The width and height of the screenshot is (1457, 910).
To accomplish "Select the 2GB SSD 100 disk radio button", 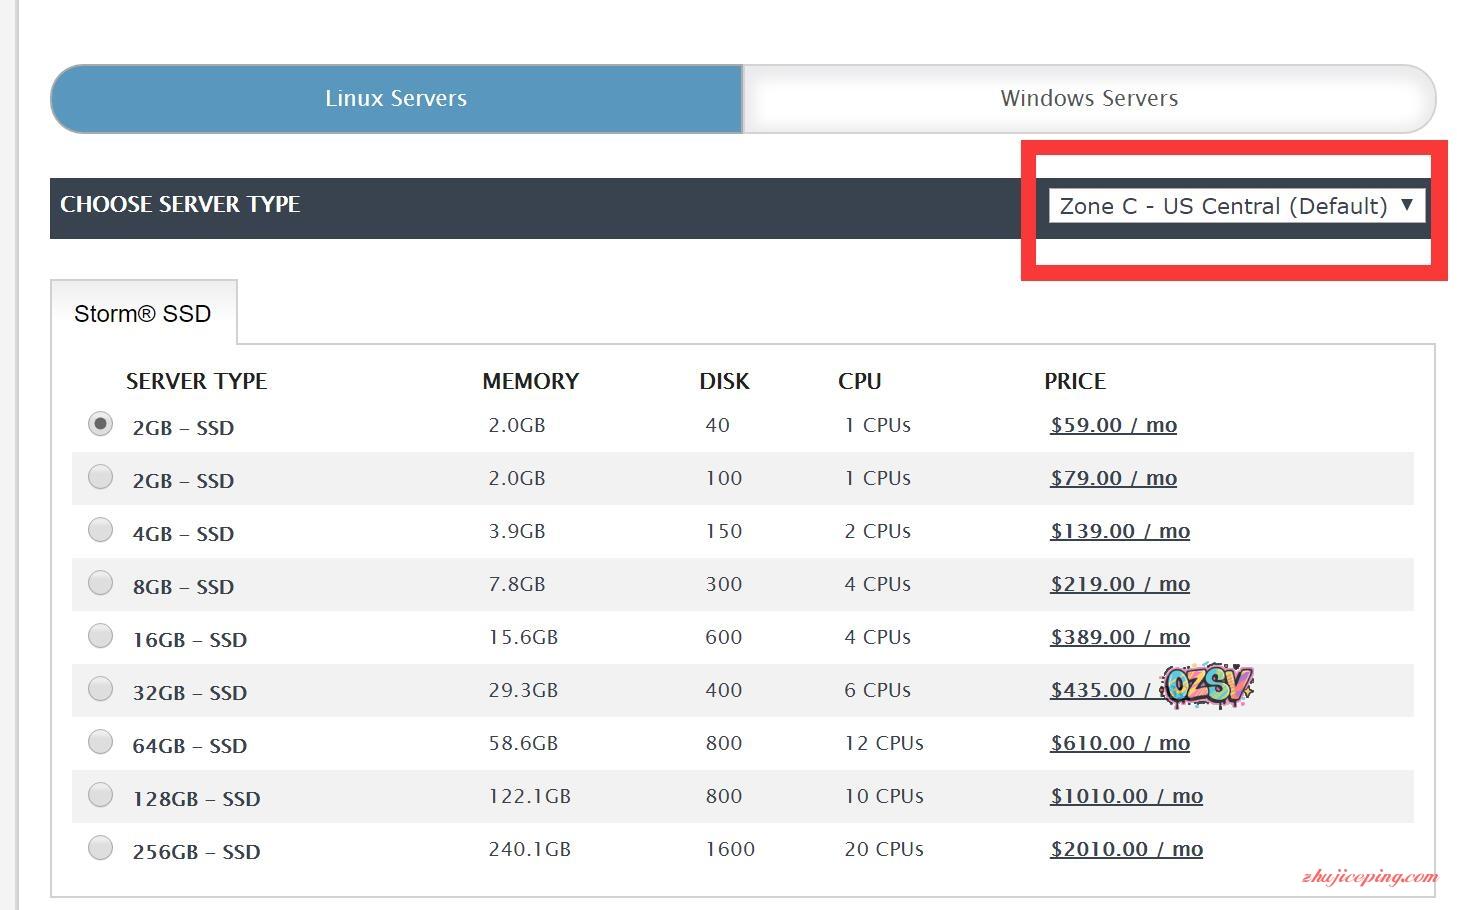I will click(100, 477).
